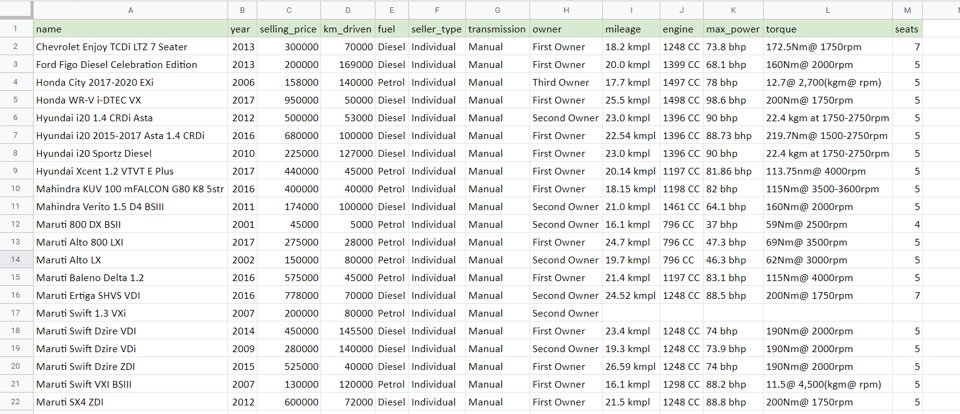This screenshot has width=960, height=414.
Task: Click max_power '37 bhp' cell
Action: 733,224
